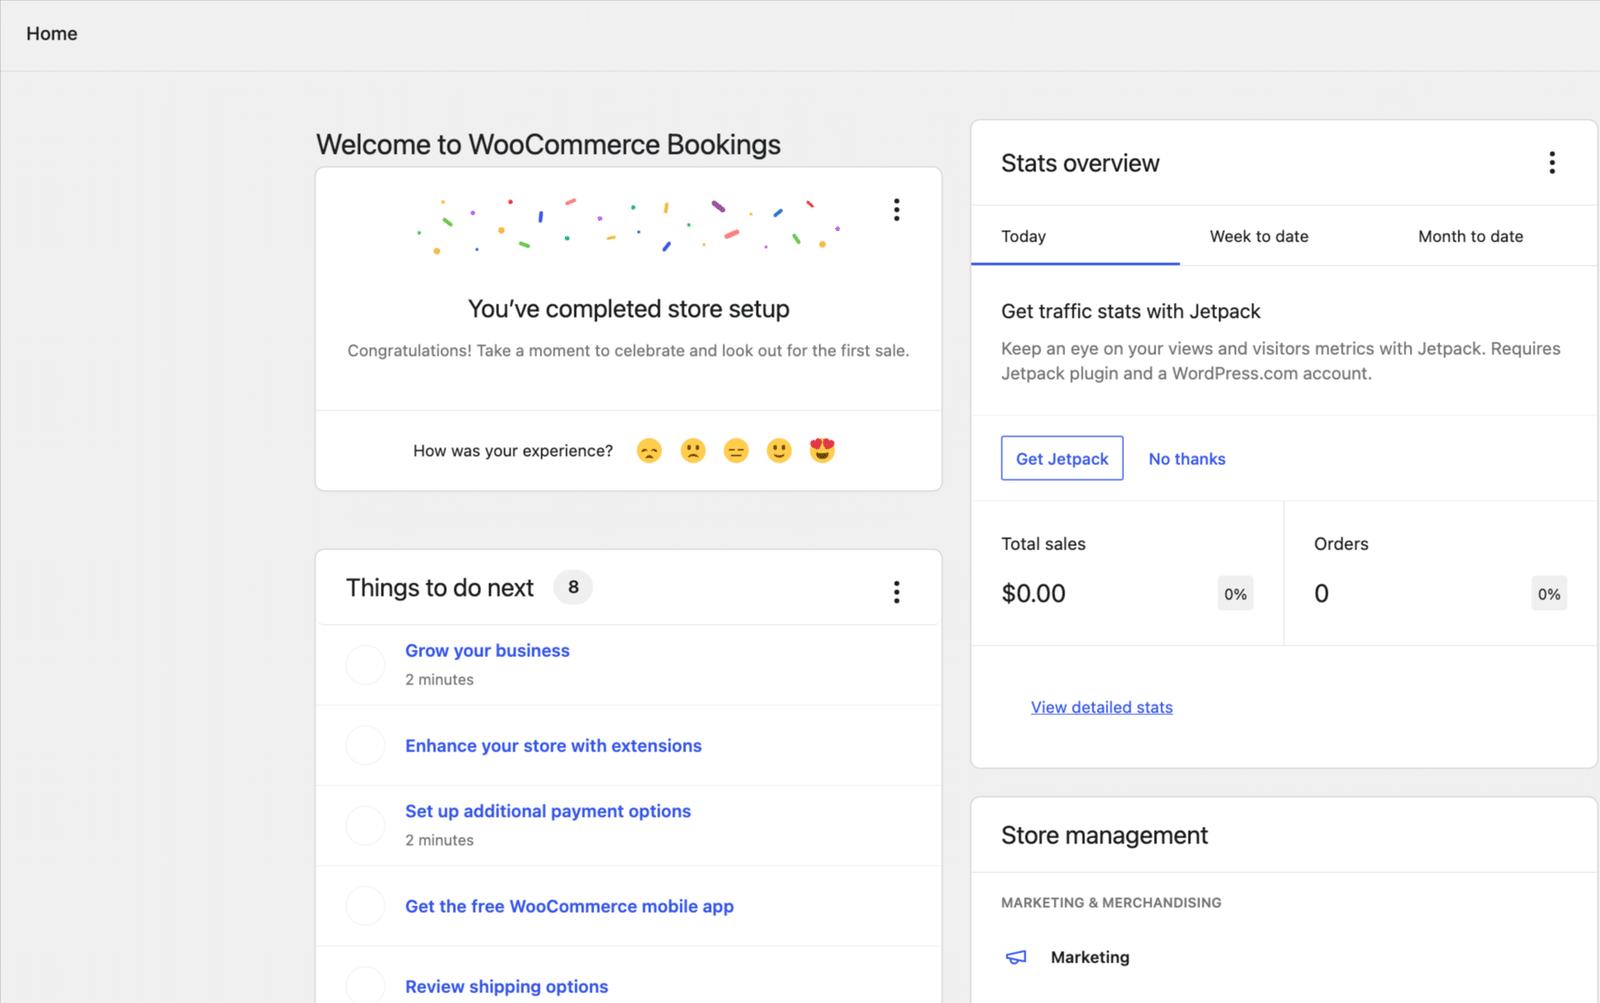
Task: Mark Enhance your store with extensions circle
Action: point(365,746)
